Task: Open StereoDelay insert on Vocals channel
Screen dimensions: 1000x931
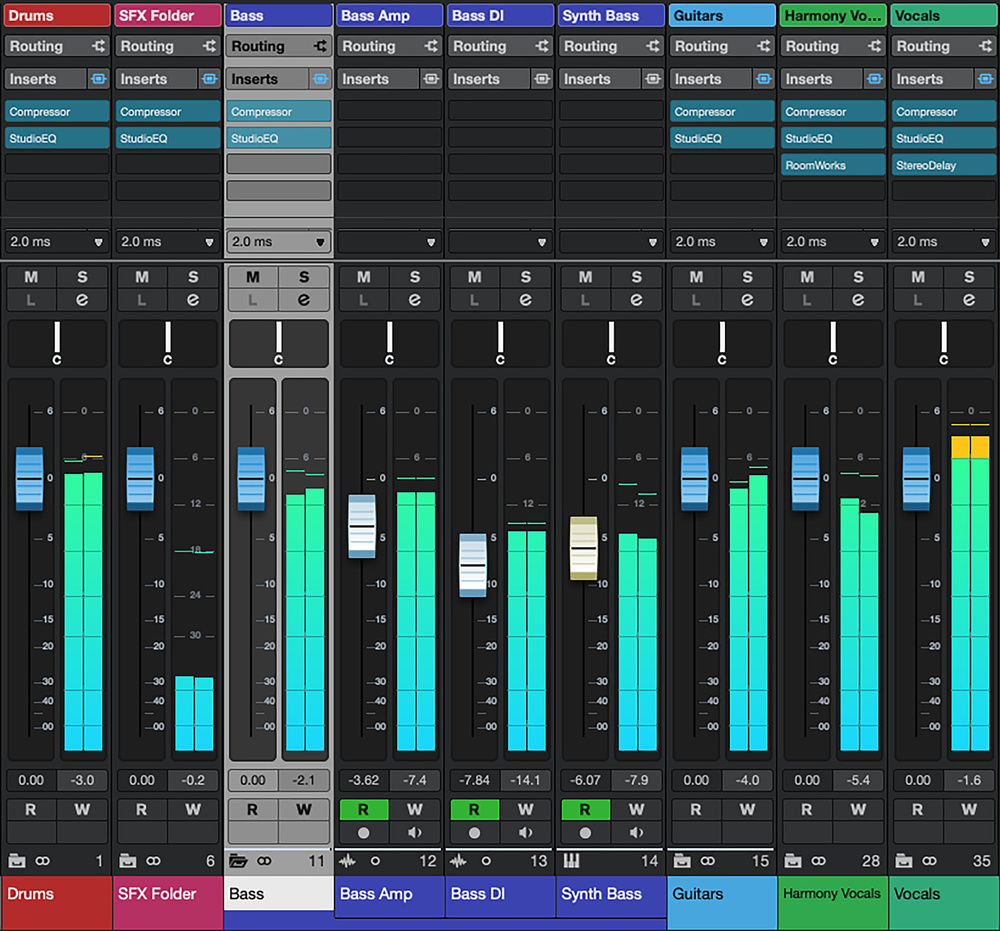Action: point(944,165)
